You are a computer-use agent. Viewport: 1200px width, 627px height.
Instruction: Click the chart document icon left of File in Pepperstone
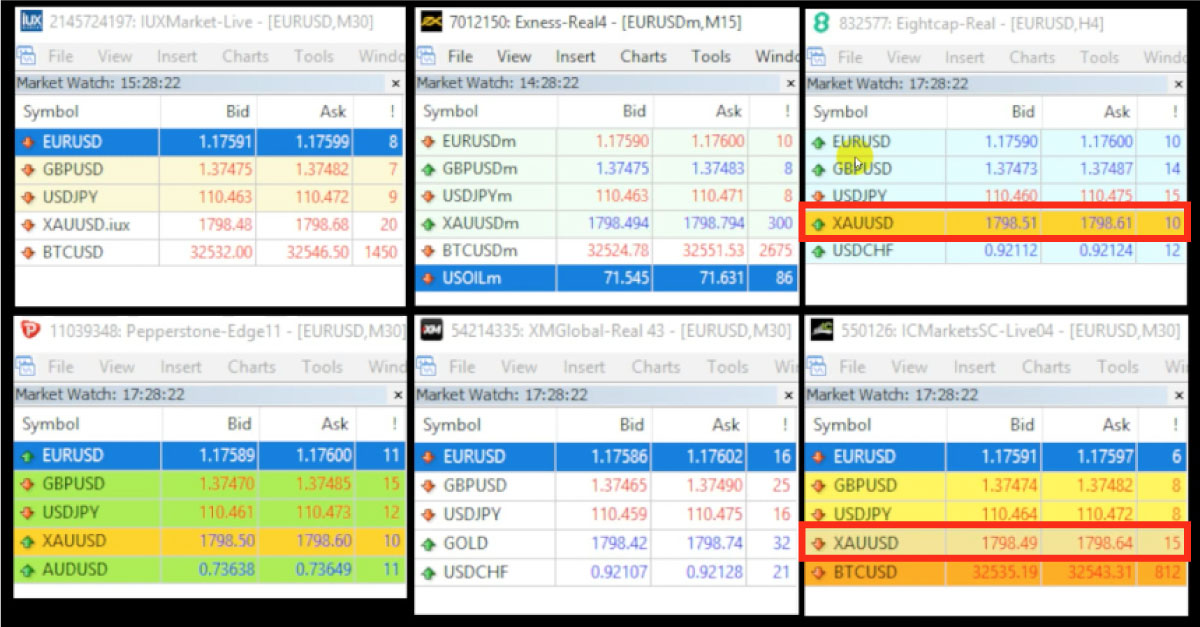28,367
